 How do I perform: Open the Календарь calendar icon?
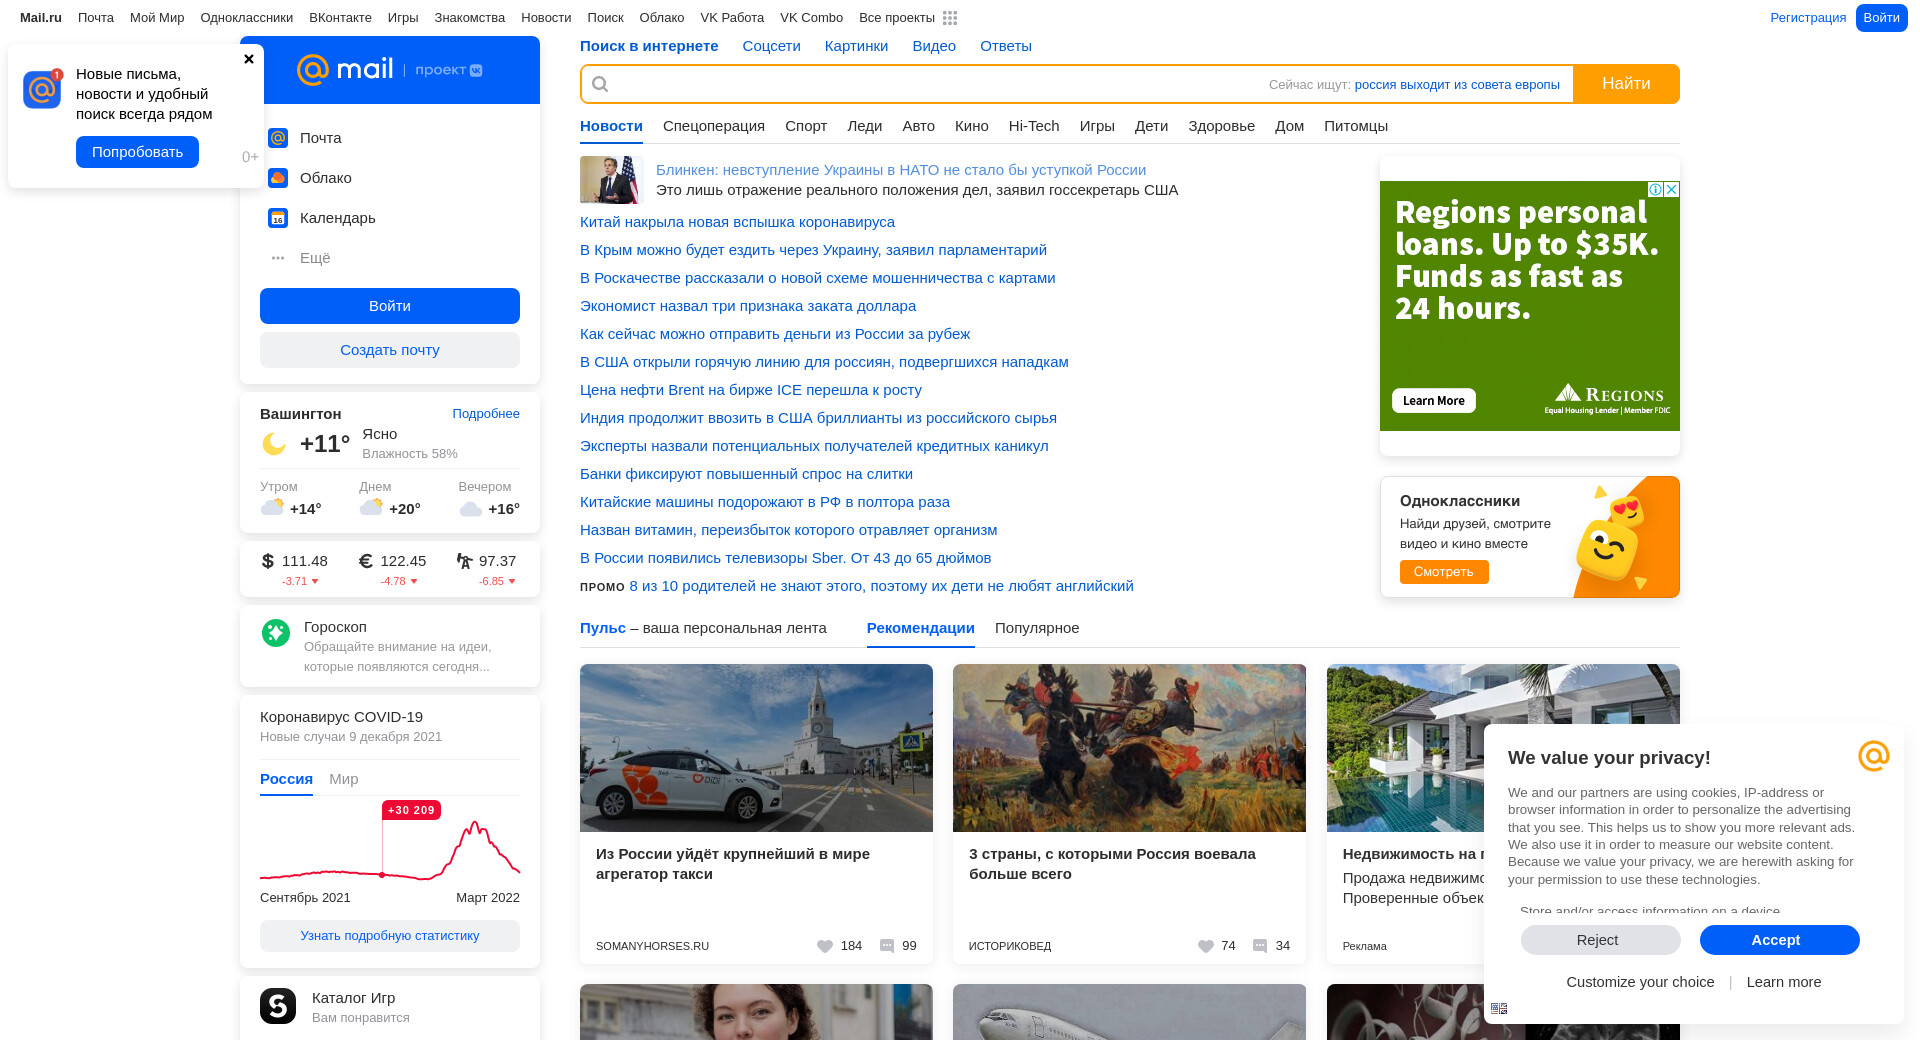coord(278,218)
